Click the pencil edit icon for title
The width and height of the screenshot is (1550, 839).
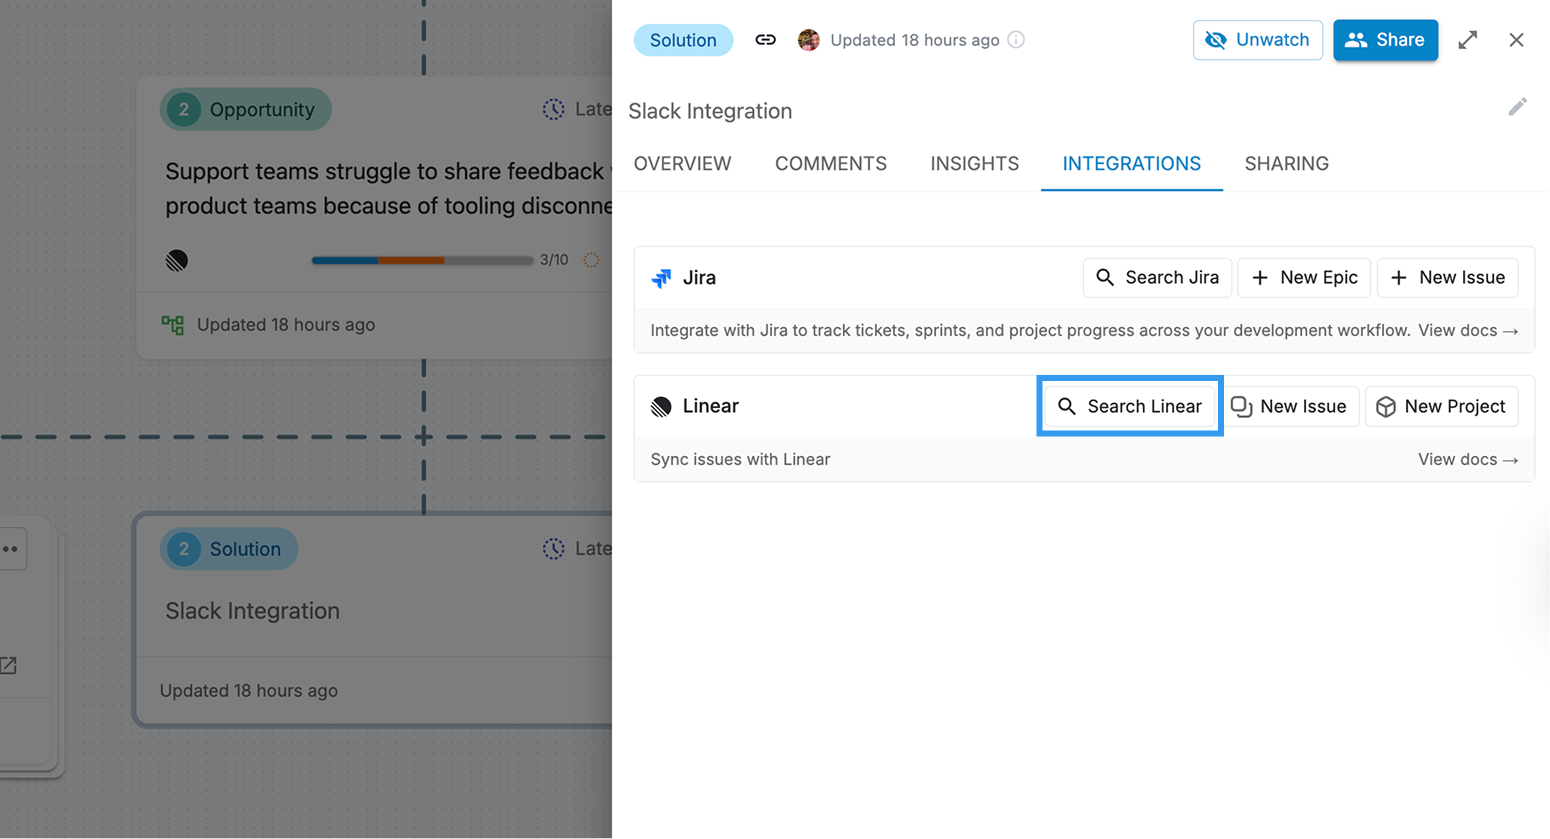point(1517,107)
